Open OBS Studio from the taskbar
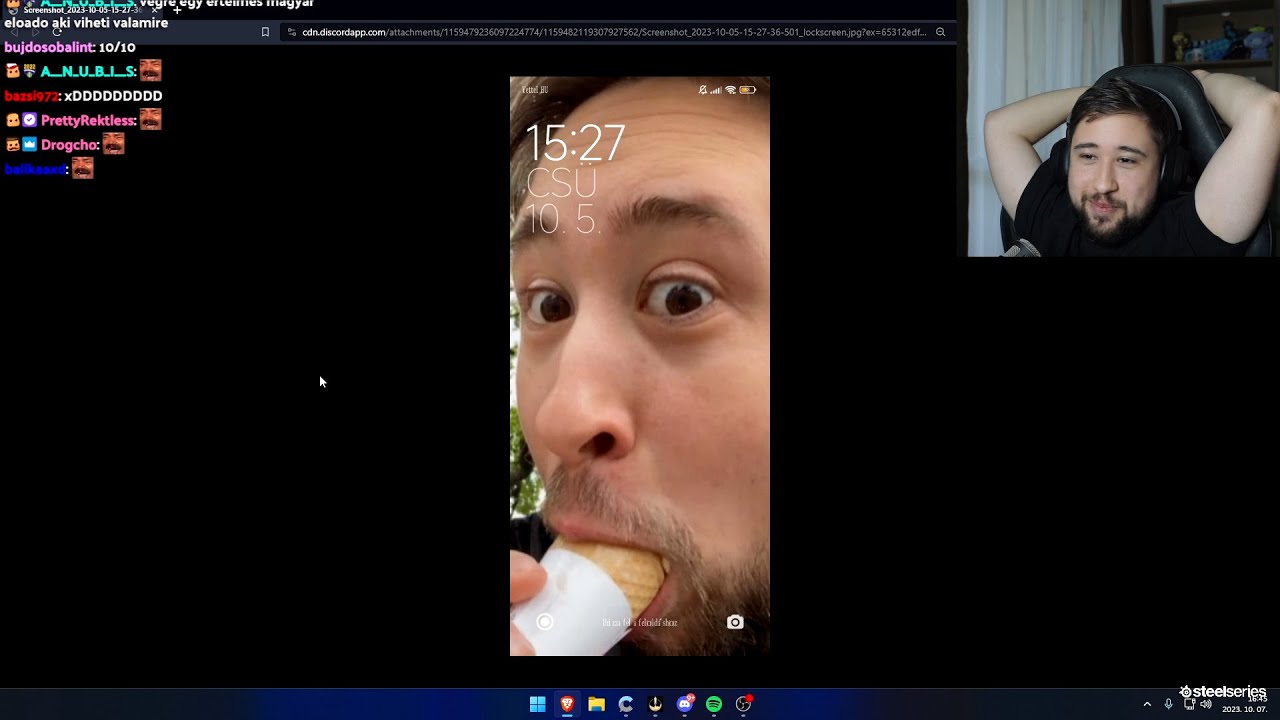 pos(743,704)
